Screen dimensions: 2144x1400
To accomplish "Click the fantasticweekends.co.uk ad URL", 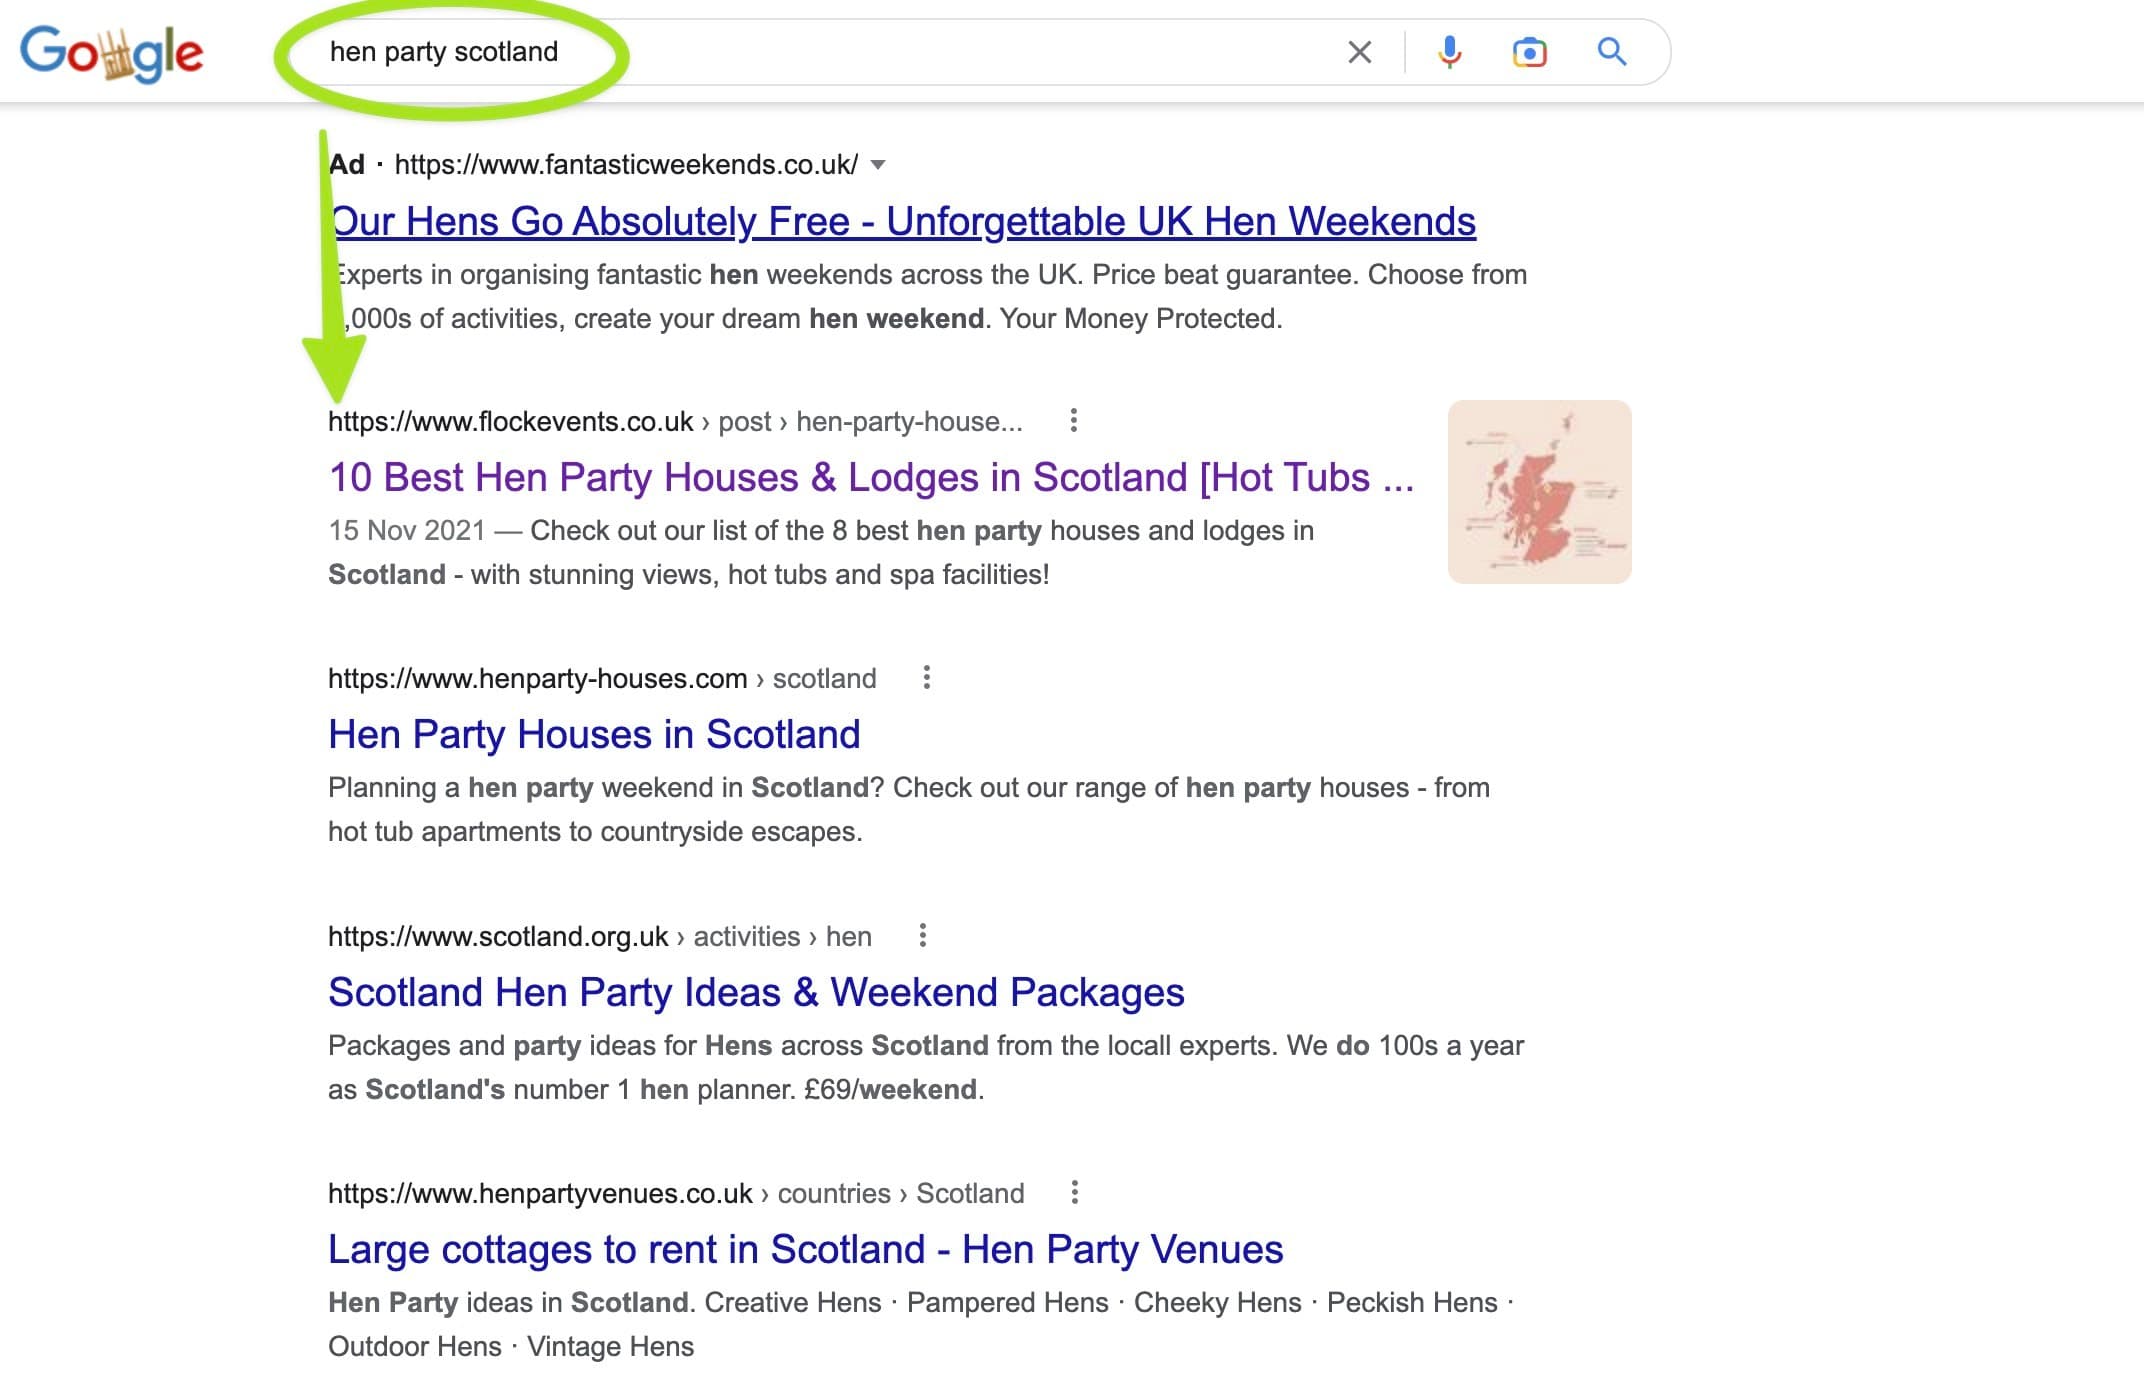I will (x=626, y=165).
